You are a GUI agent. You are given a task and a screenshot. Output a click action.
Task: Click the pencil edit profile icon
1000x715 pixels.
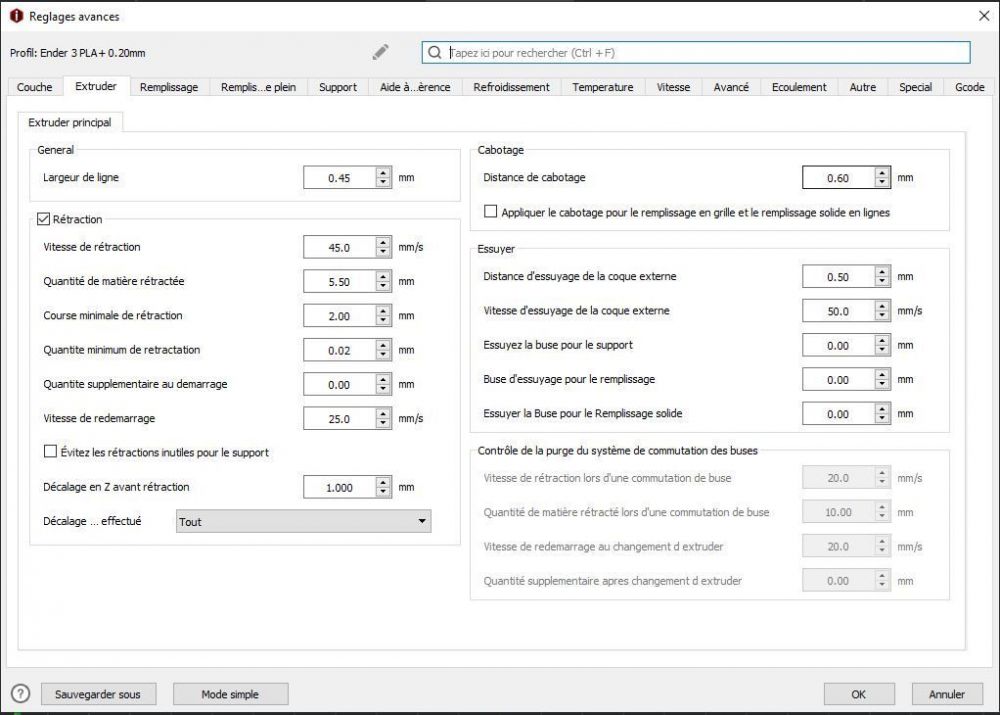pyautogui.click(x=381, y=52)
